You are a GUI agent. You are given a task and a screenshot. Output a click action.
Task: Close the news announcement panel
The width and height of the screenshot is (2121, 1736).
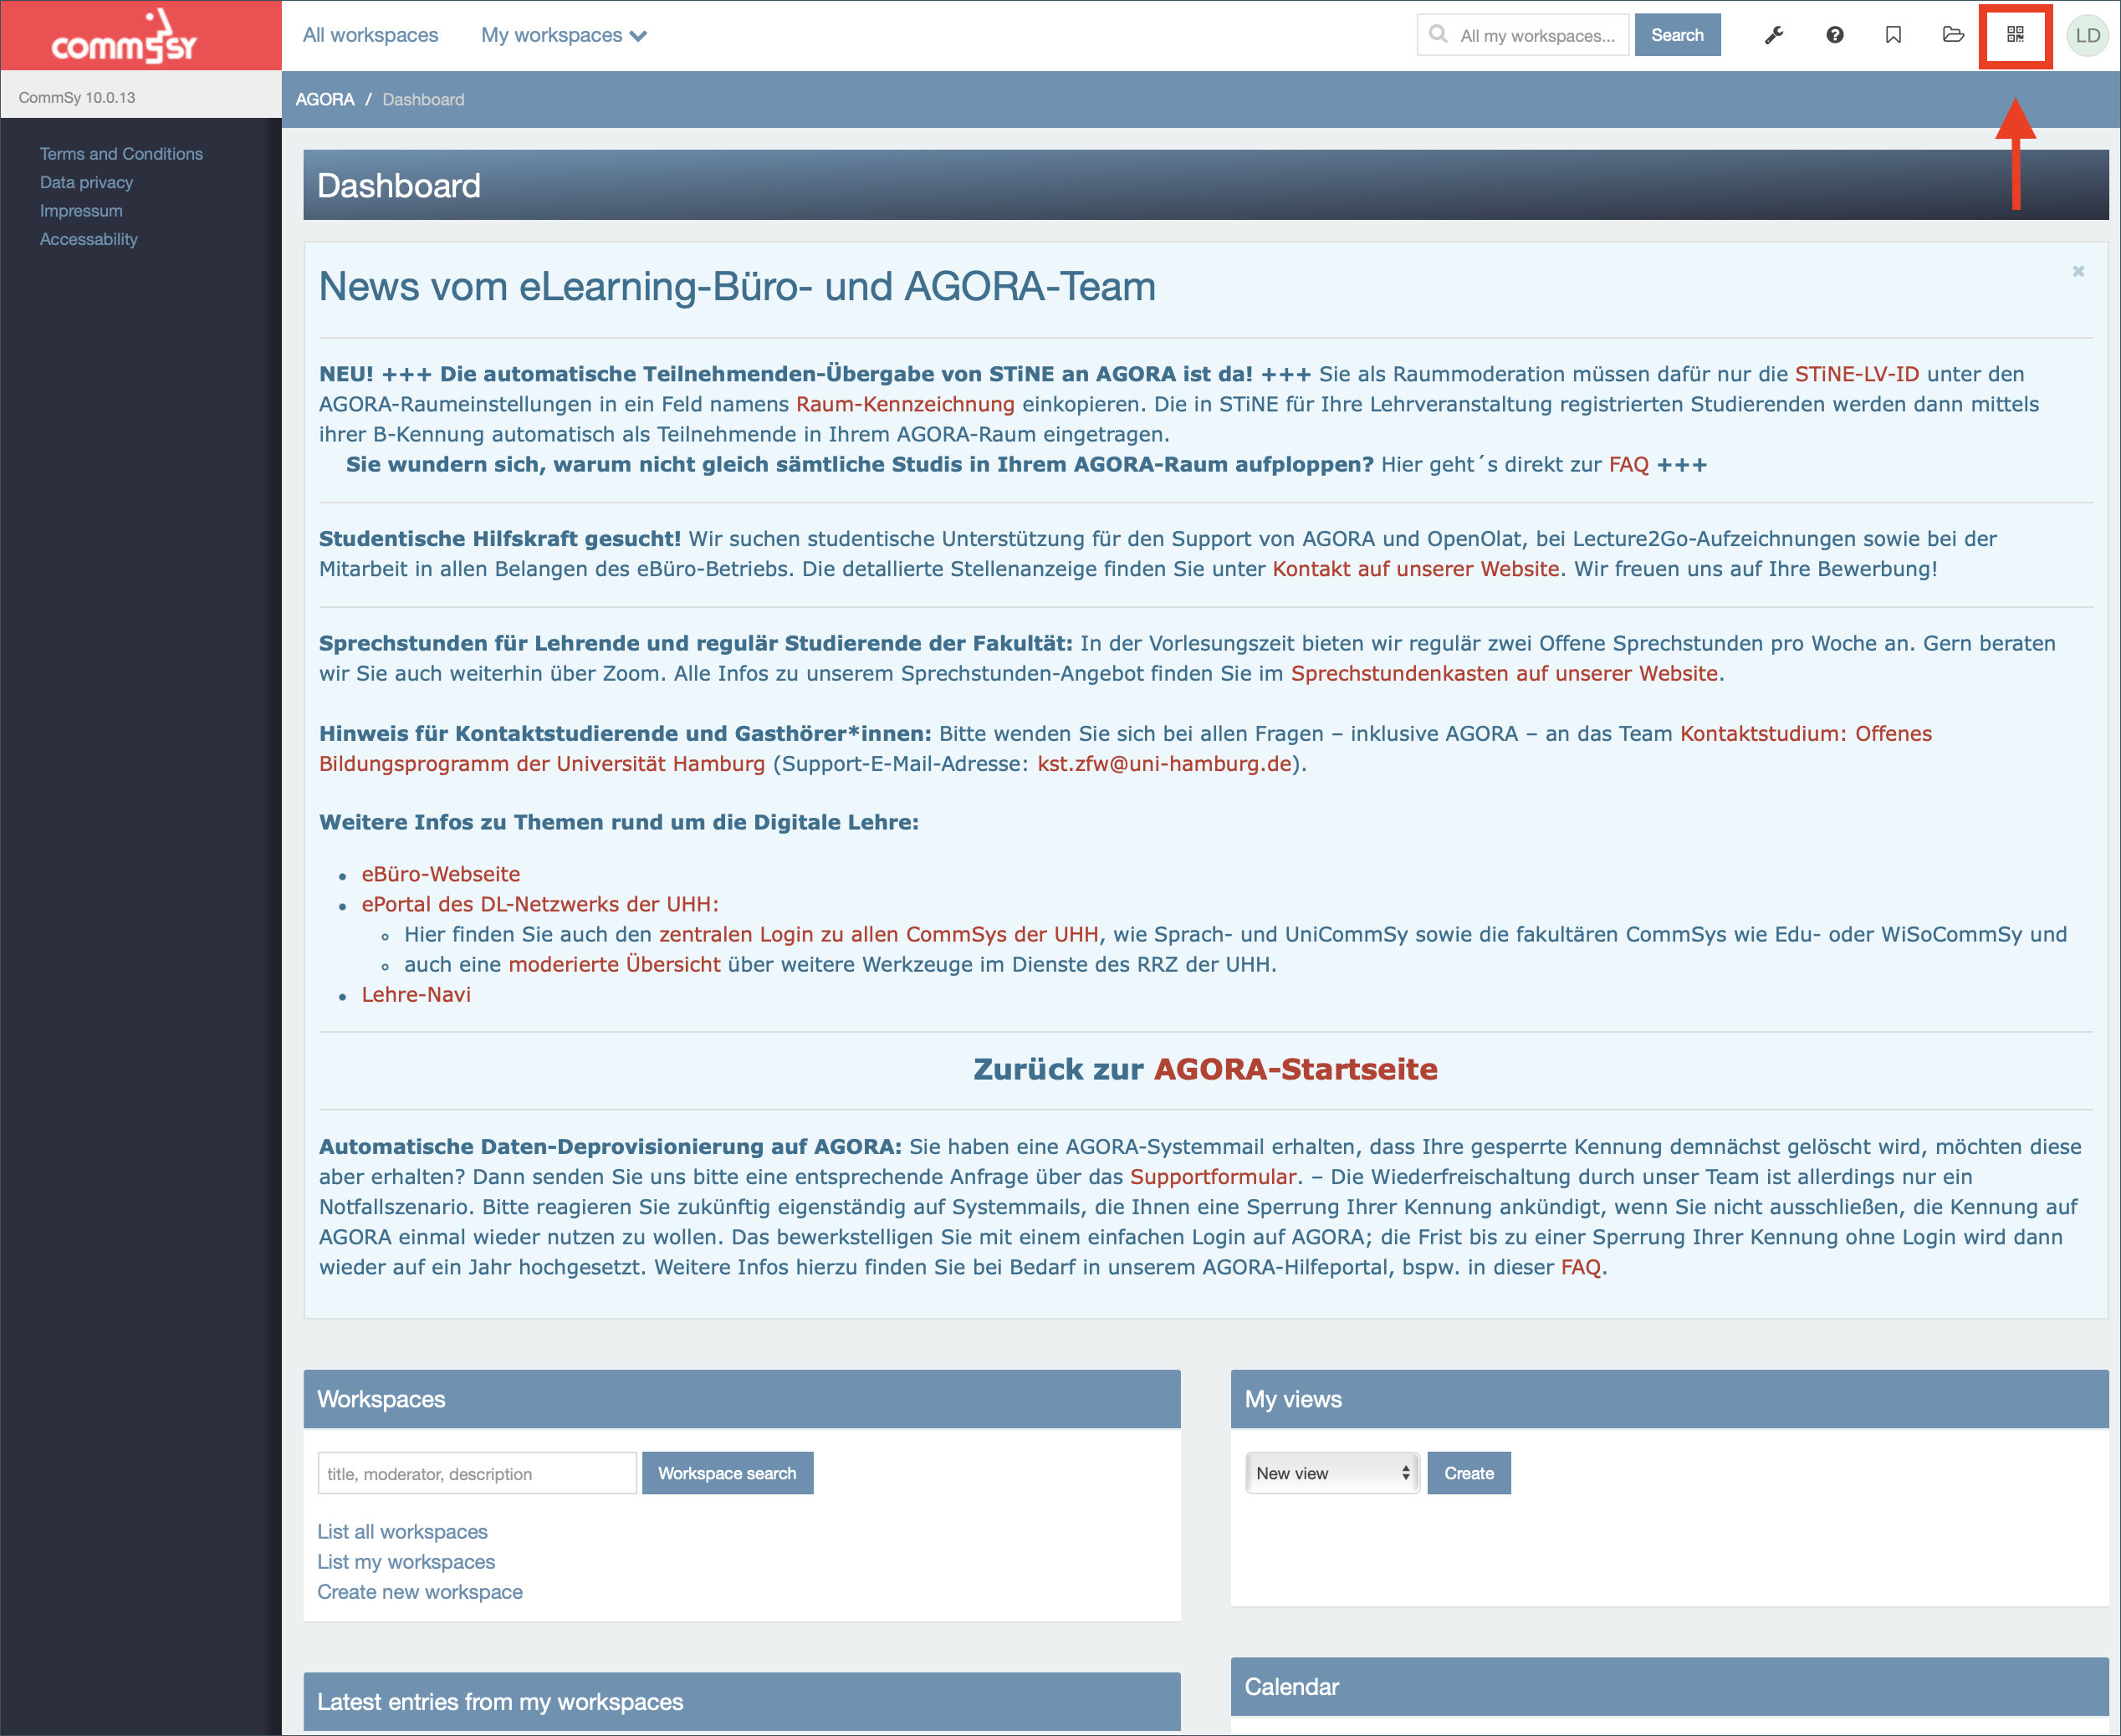tap(2078, 271)
